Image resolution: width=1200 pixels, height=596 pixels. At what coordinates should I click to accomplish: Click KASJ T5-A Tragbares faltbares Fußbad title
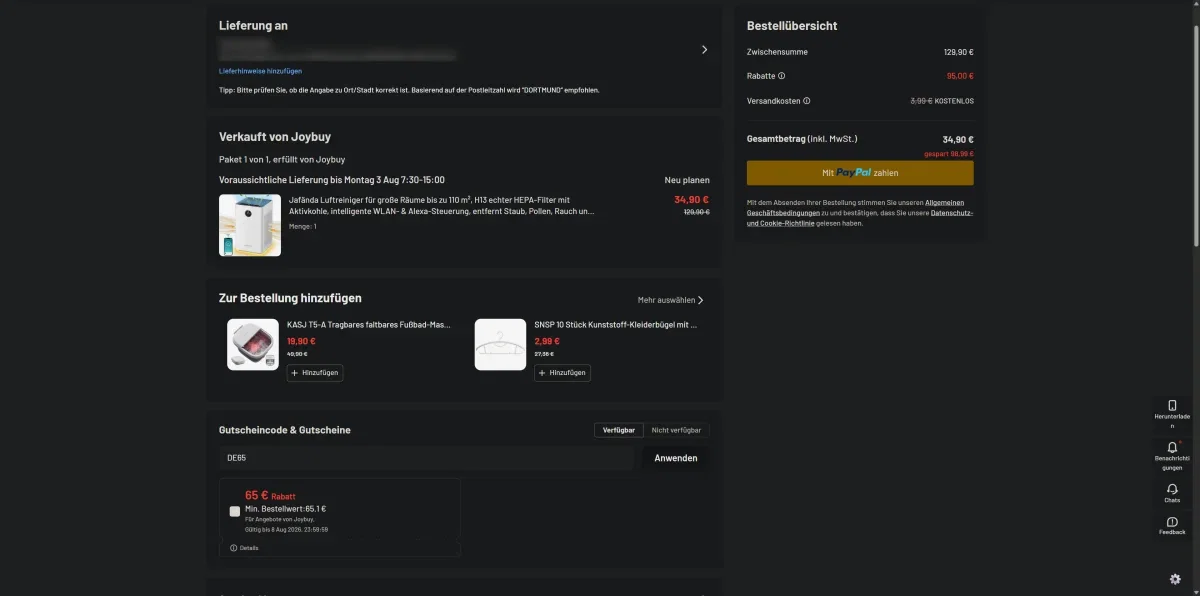(x=368, y=325)
